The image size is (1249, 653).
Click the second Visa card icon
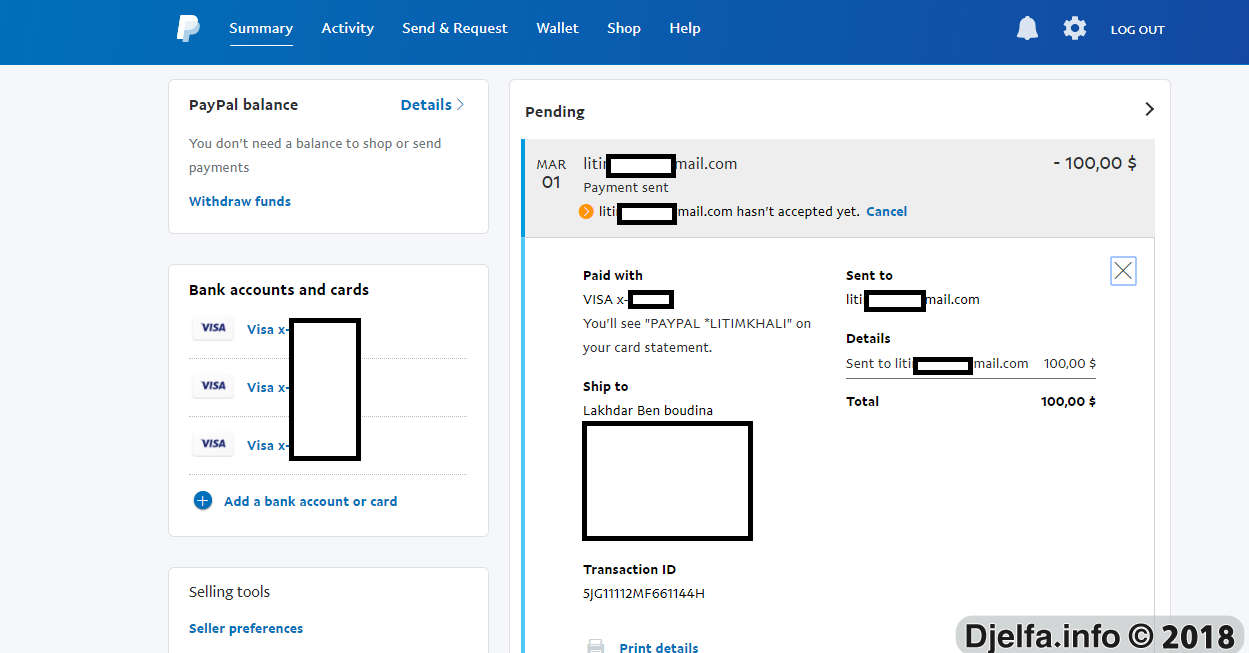(213, 386)
